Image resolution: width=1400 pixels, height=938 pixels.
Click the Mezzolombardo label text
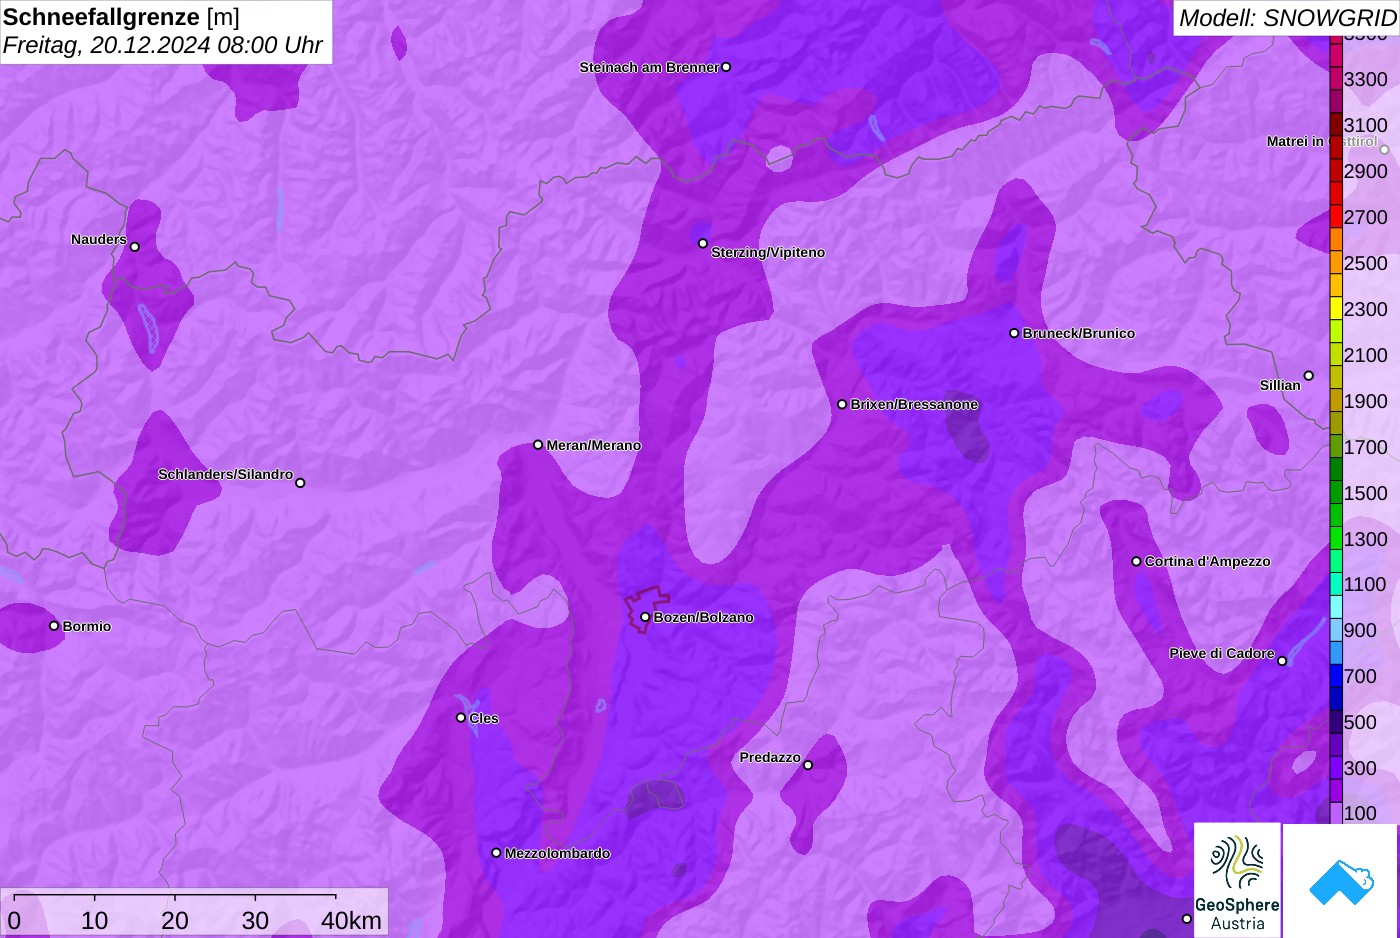(557, 853)
